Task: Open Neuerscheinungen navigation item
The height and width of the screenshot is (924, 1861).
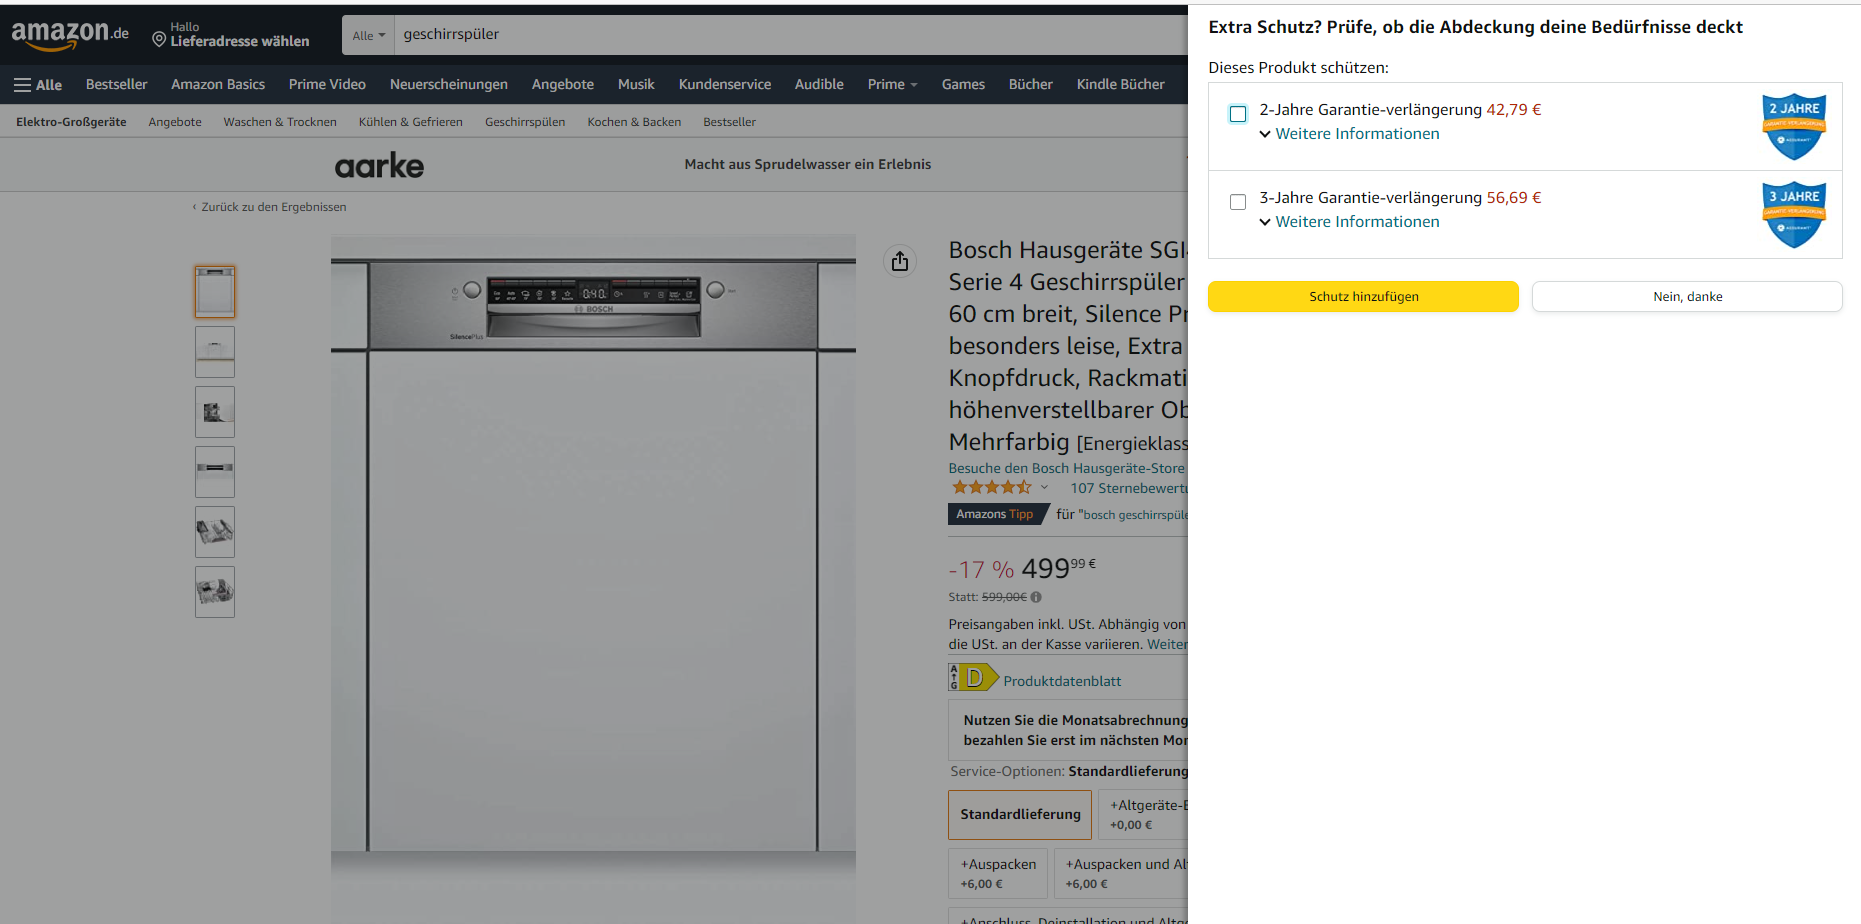Action: (449, 85)
